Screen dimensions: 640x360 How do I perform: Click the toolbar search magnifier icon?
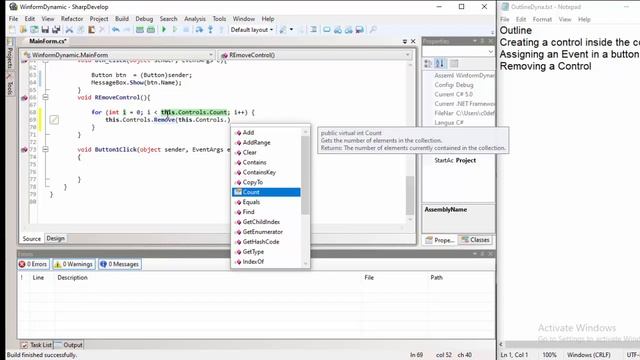(373, 29)
